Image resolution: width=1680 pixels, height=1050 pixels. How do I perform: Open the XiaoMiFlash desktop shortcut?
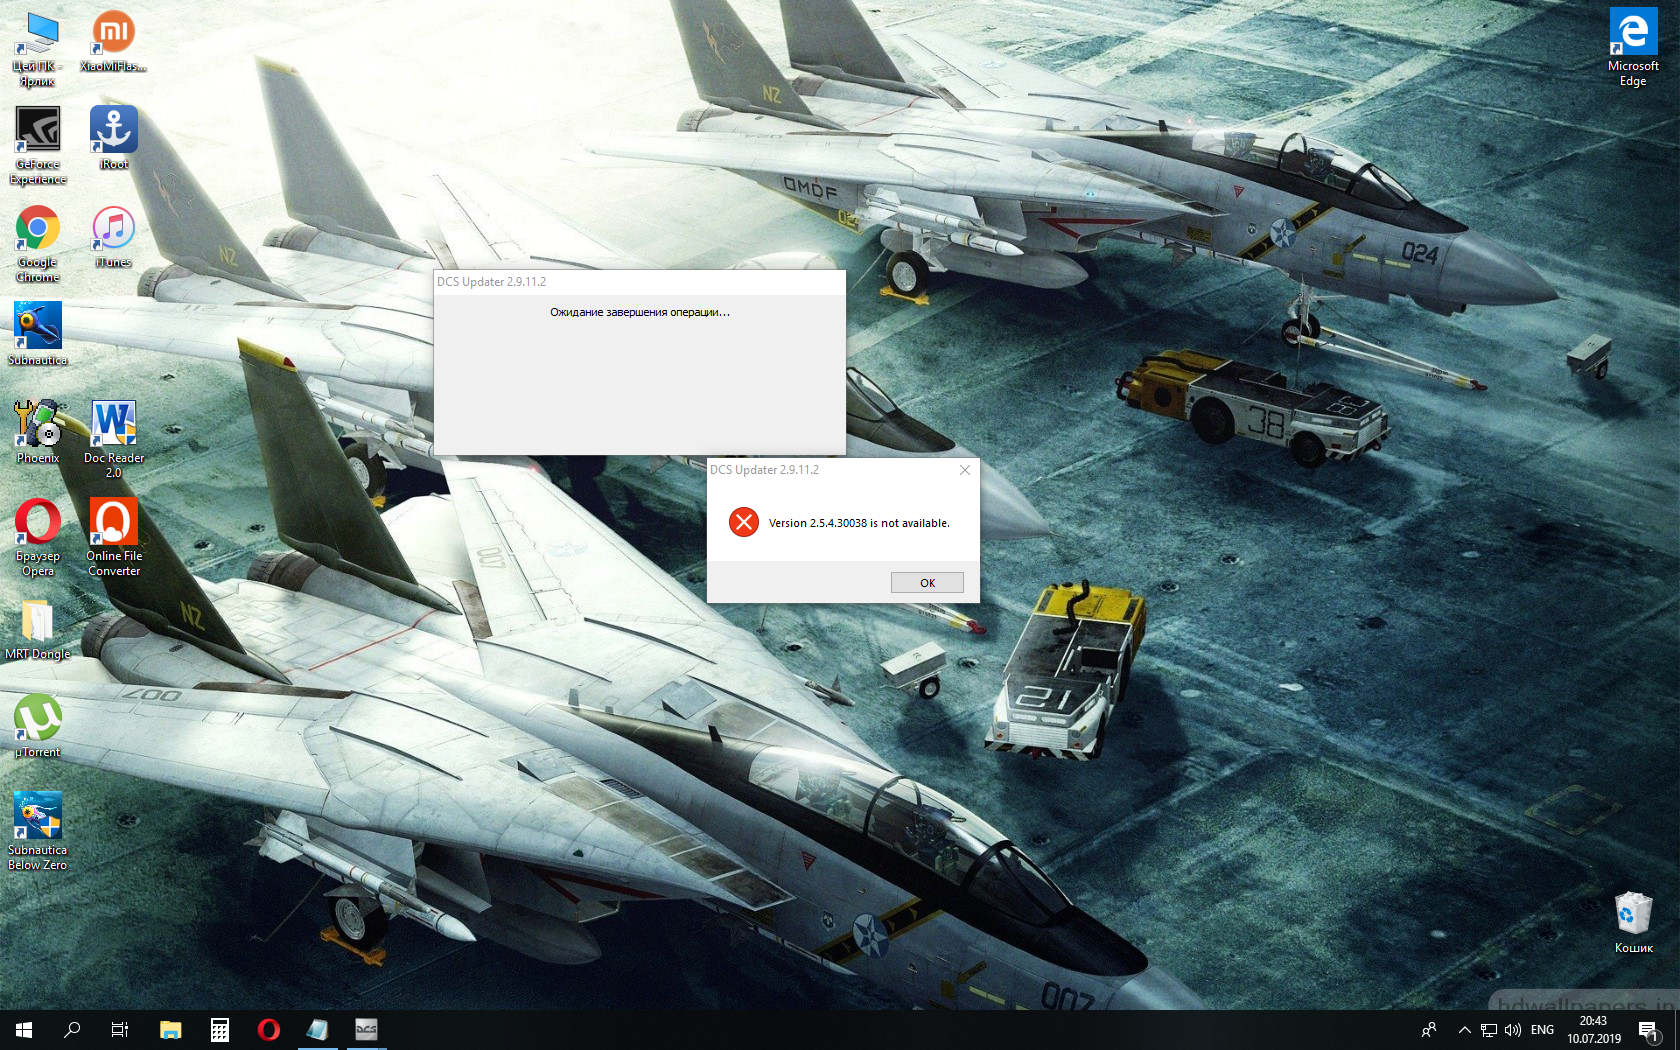(113, 41)
